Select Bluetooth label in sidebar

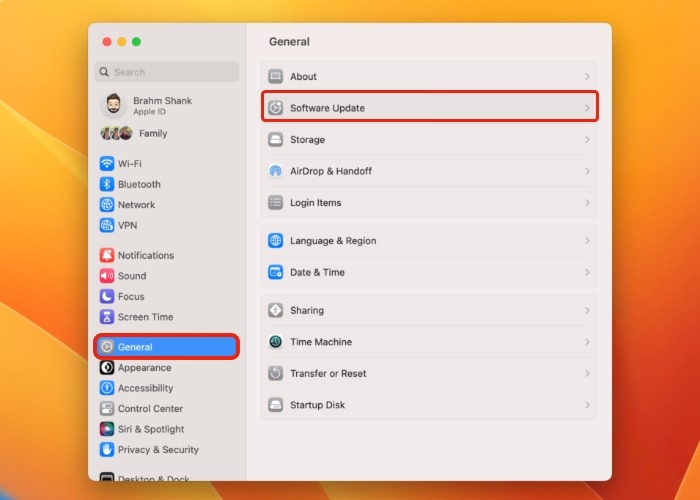click(139, 184)
